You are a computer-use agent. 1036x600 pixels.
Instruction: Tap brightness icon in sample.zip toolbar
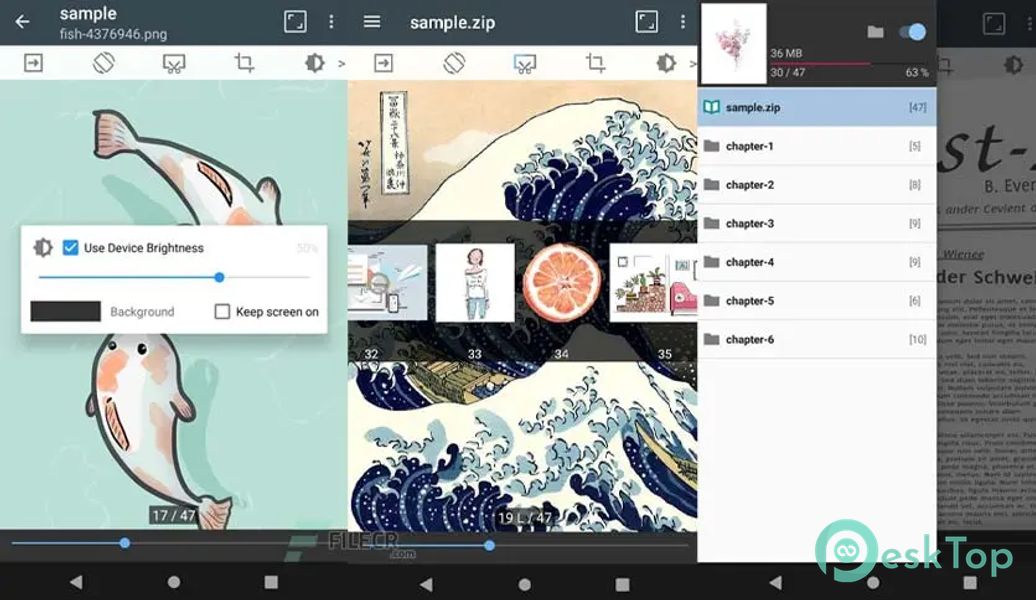click(x=666, y=63)
